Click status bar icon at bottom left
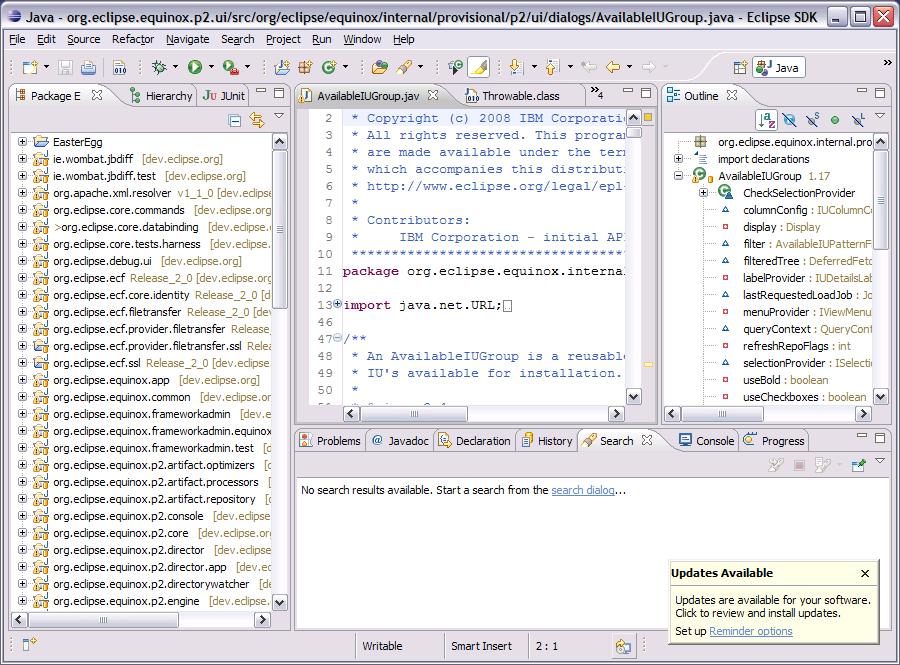The image size is (900, 665). (29, 644)
